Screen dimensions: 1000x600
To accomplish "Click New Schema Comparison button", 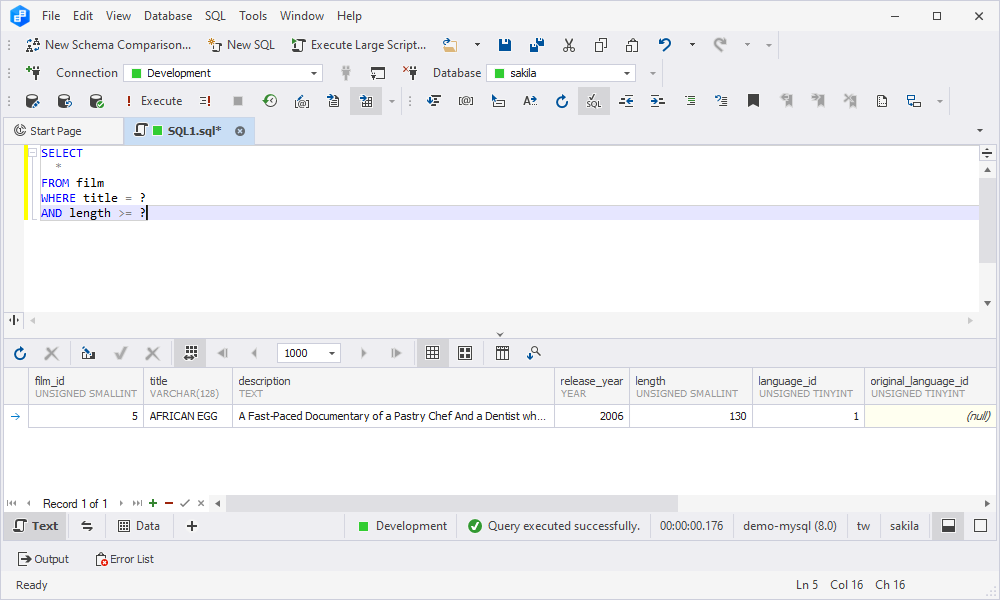I will 108,45.
